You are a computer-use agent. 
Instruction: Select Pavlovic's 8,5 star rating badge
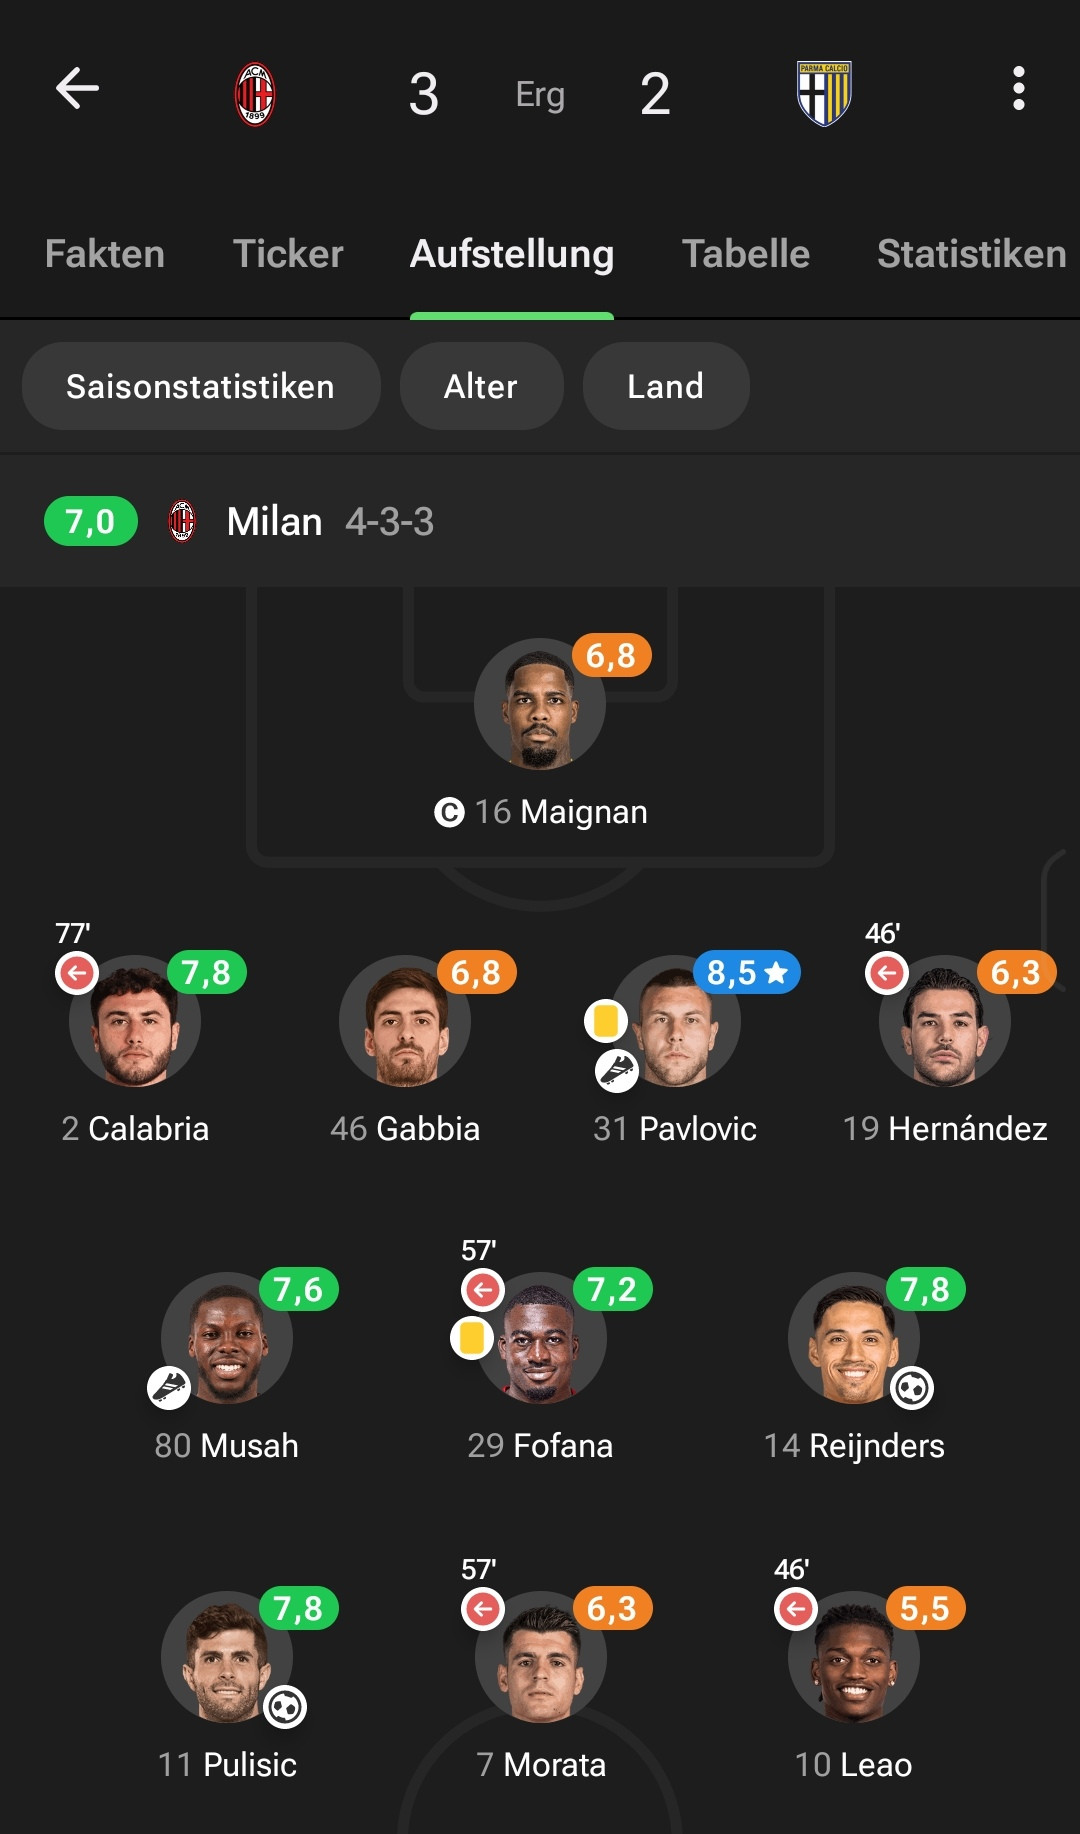pos(746,972)
